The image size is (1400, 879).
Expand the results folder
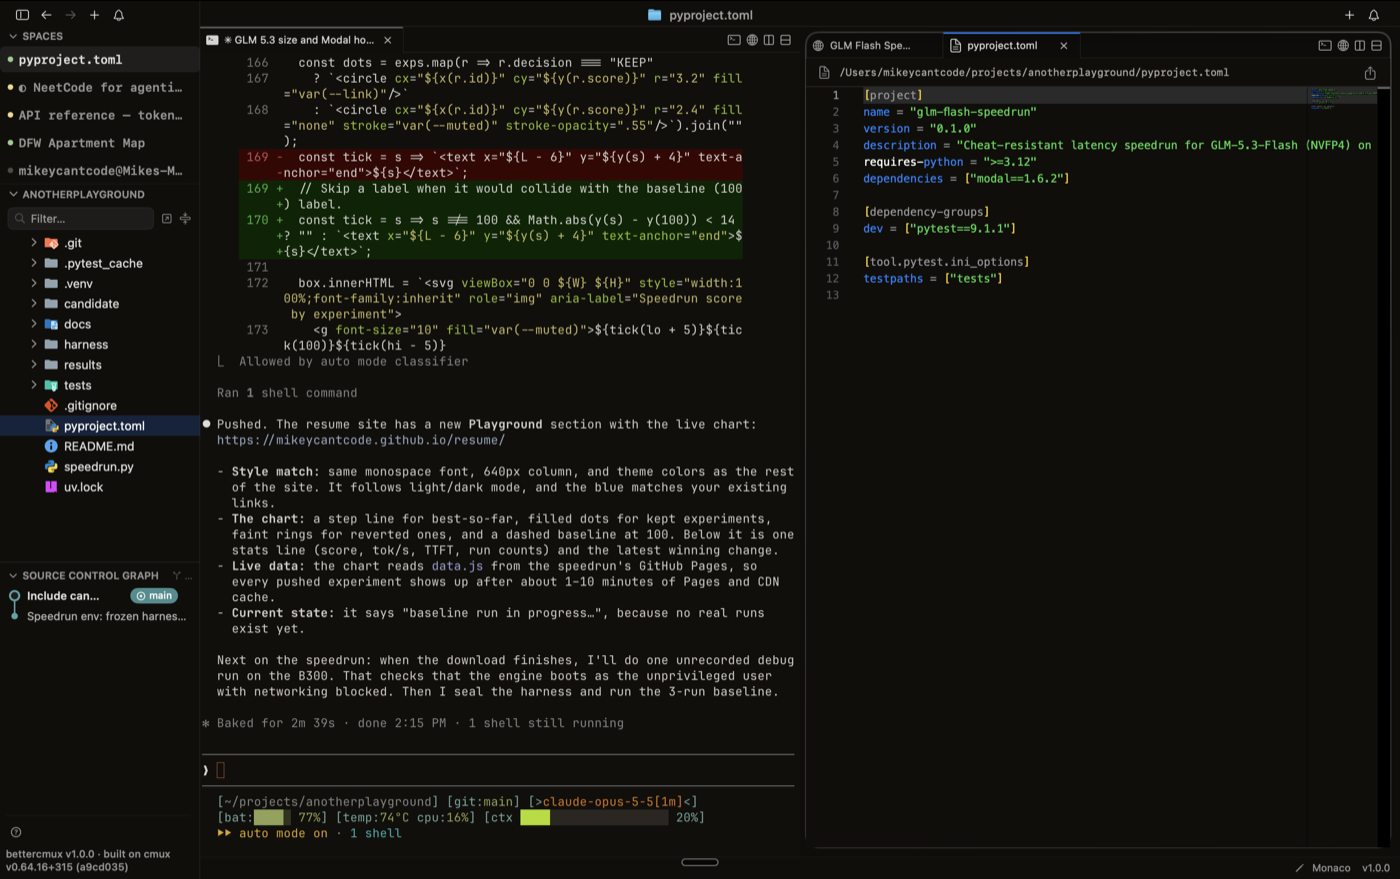pyautogui.click(x=34, y=365)
